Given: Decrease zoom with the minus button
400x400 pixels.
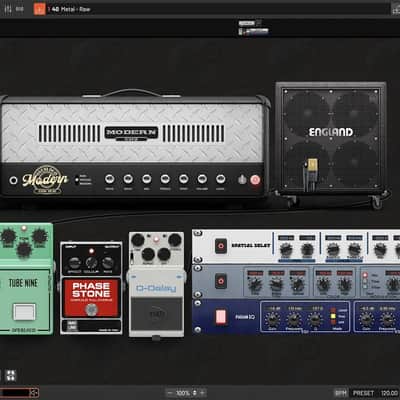Looking at the screenshot, I should point(170,393).
